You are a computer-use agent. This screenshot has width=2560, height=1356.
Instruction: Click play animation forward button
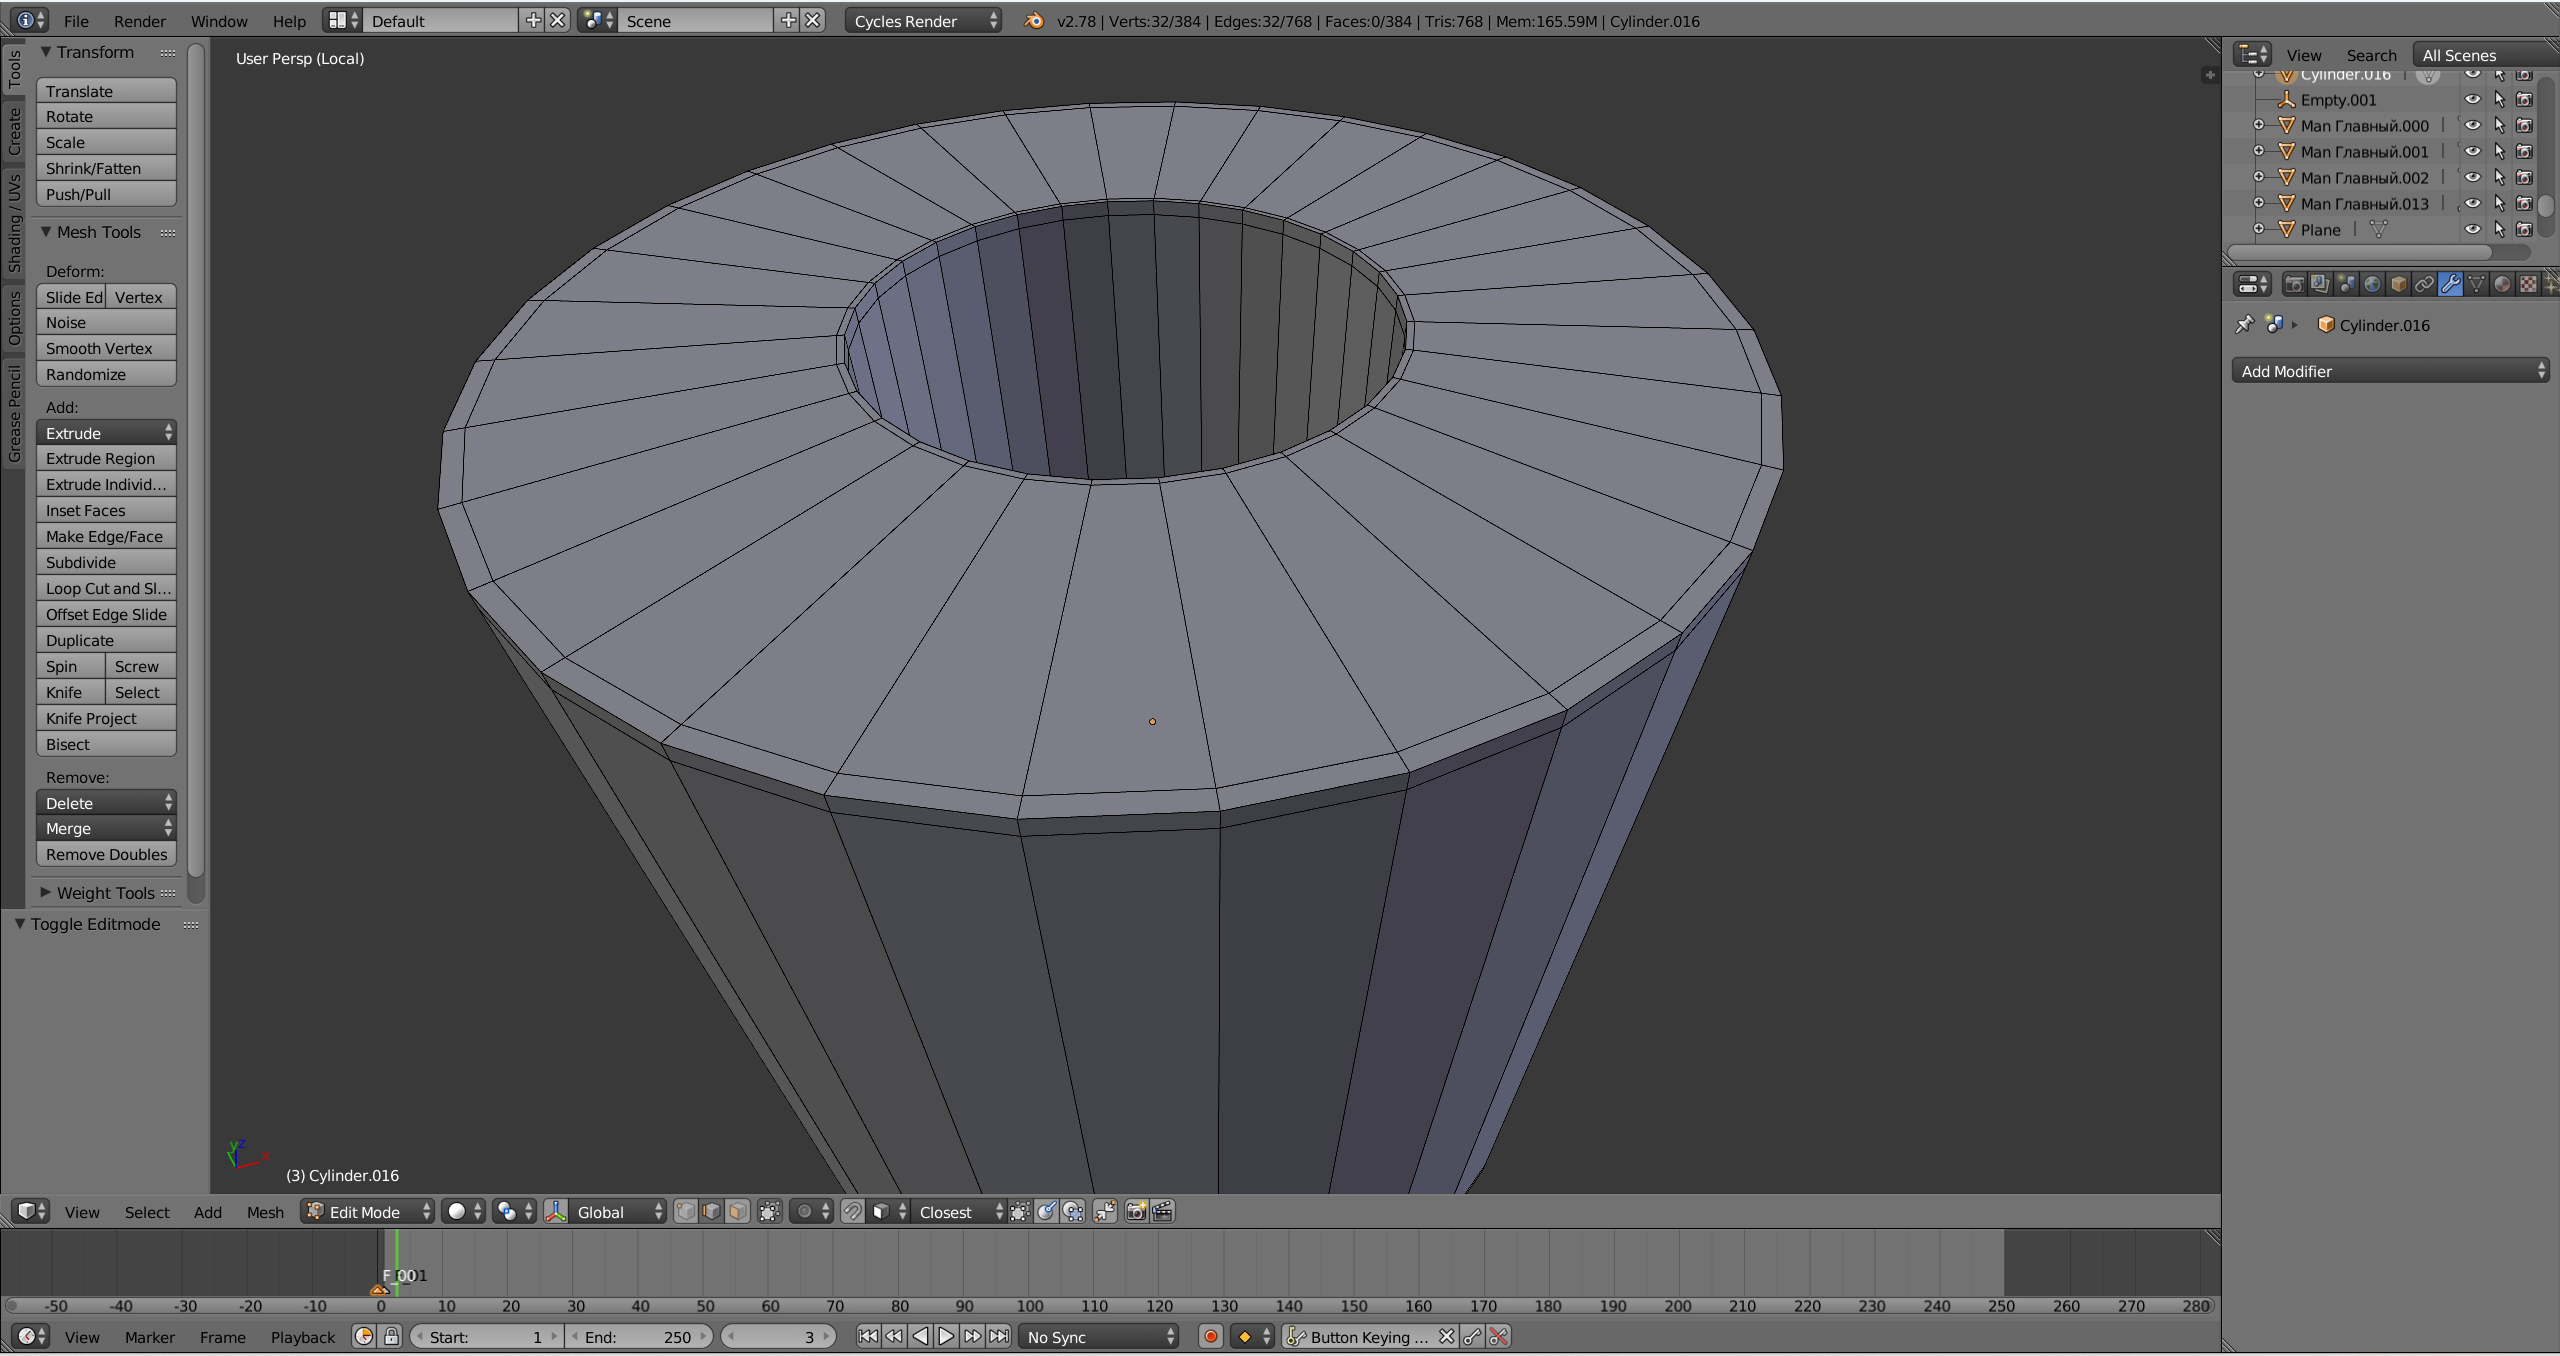(x=946, y=1337)
